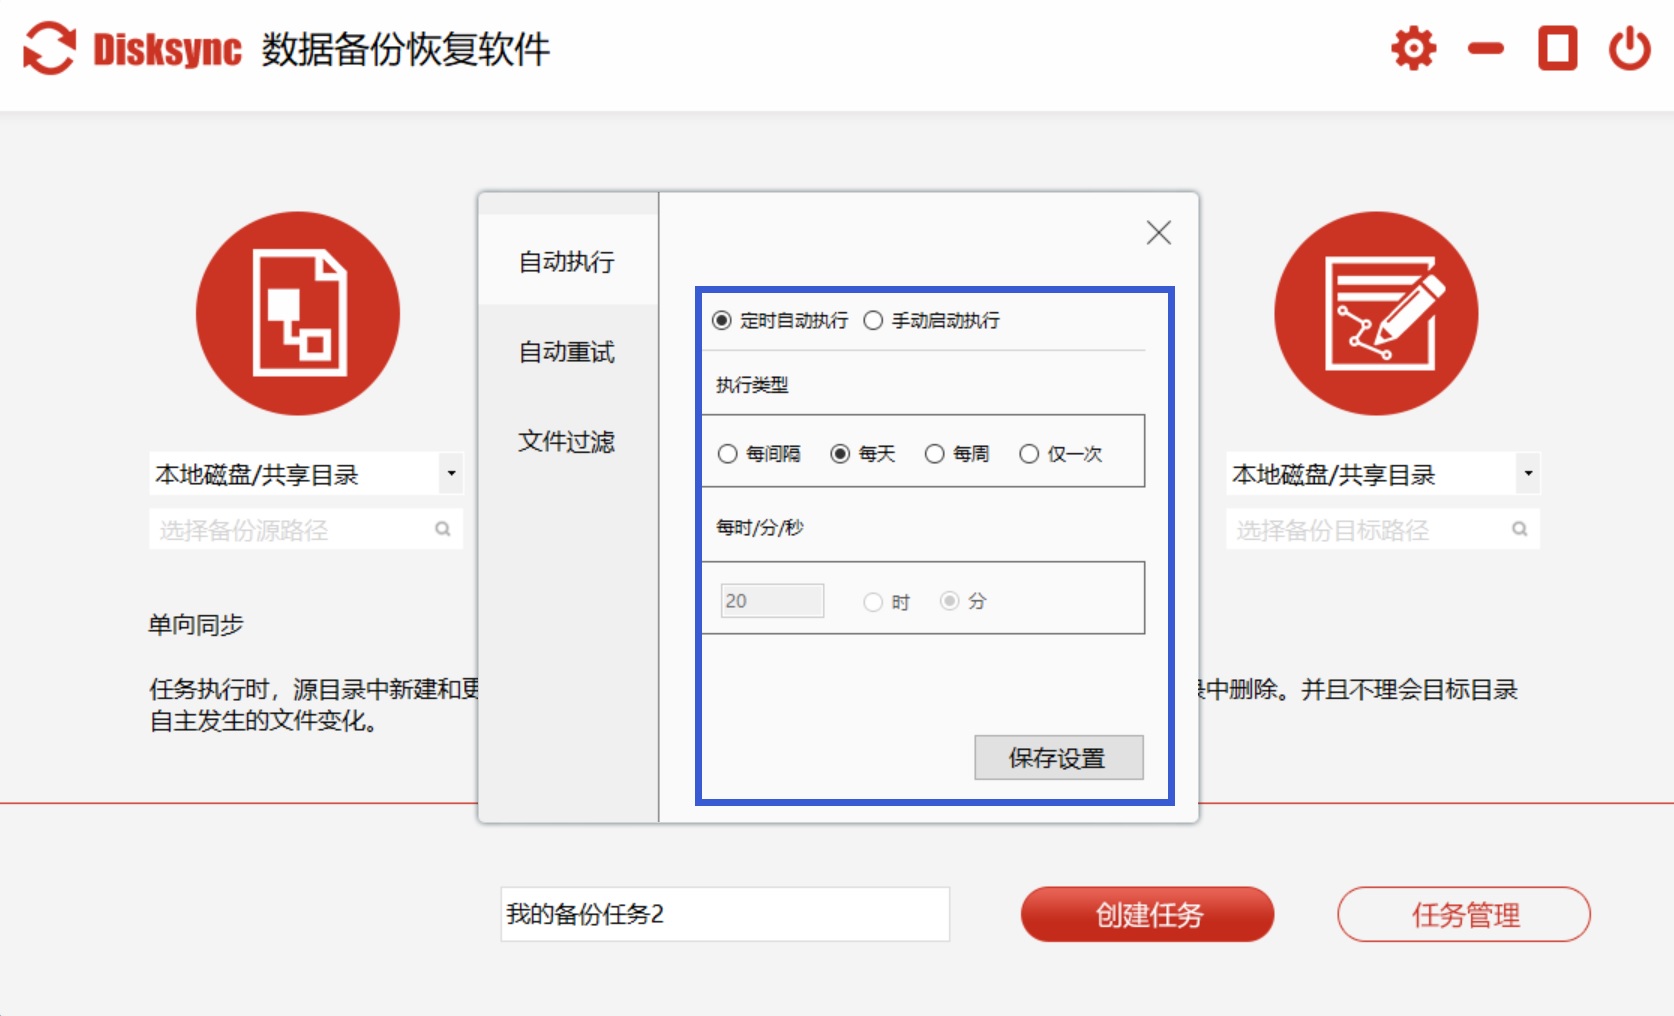Close the schedule settings dialog

[1158, 233]
